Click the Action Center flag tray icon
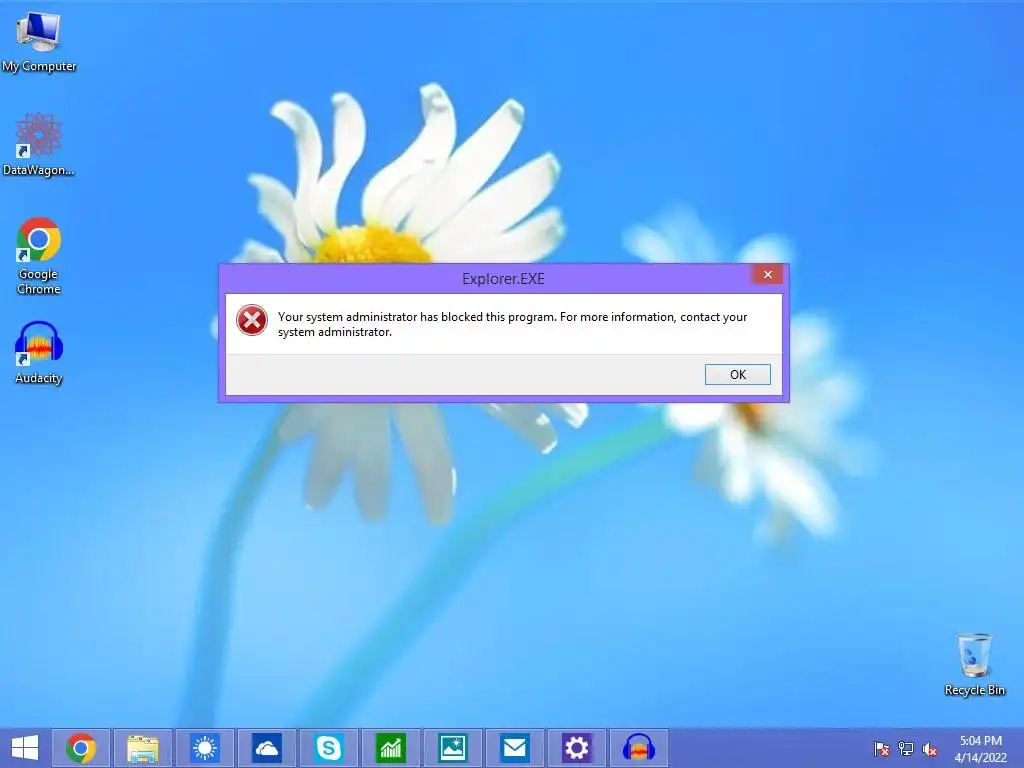Viewport: 1024px width, 768px height. tap(882, 748)
